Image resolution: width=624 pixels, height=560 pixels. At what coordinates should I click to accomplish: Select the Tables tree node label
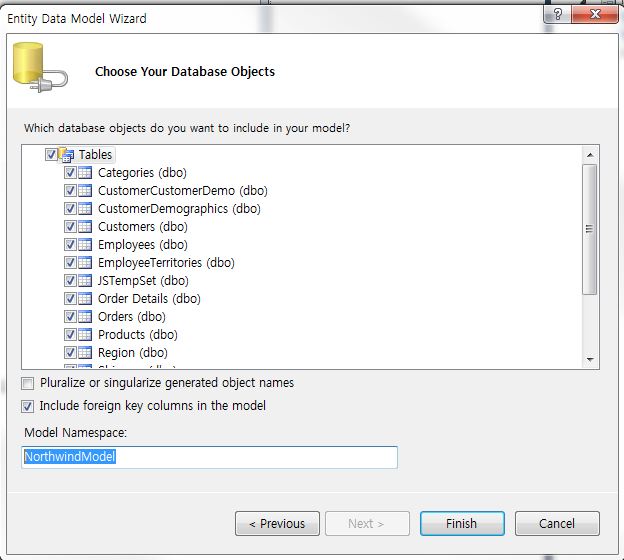pos(96,154)
